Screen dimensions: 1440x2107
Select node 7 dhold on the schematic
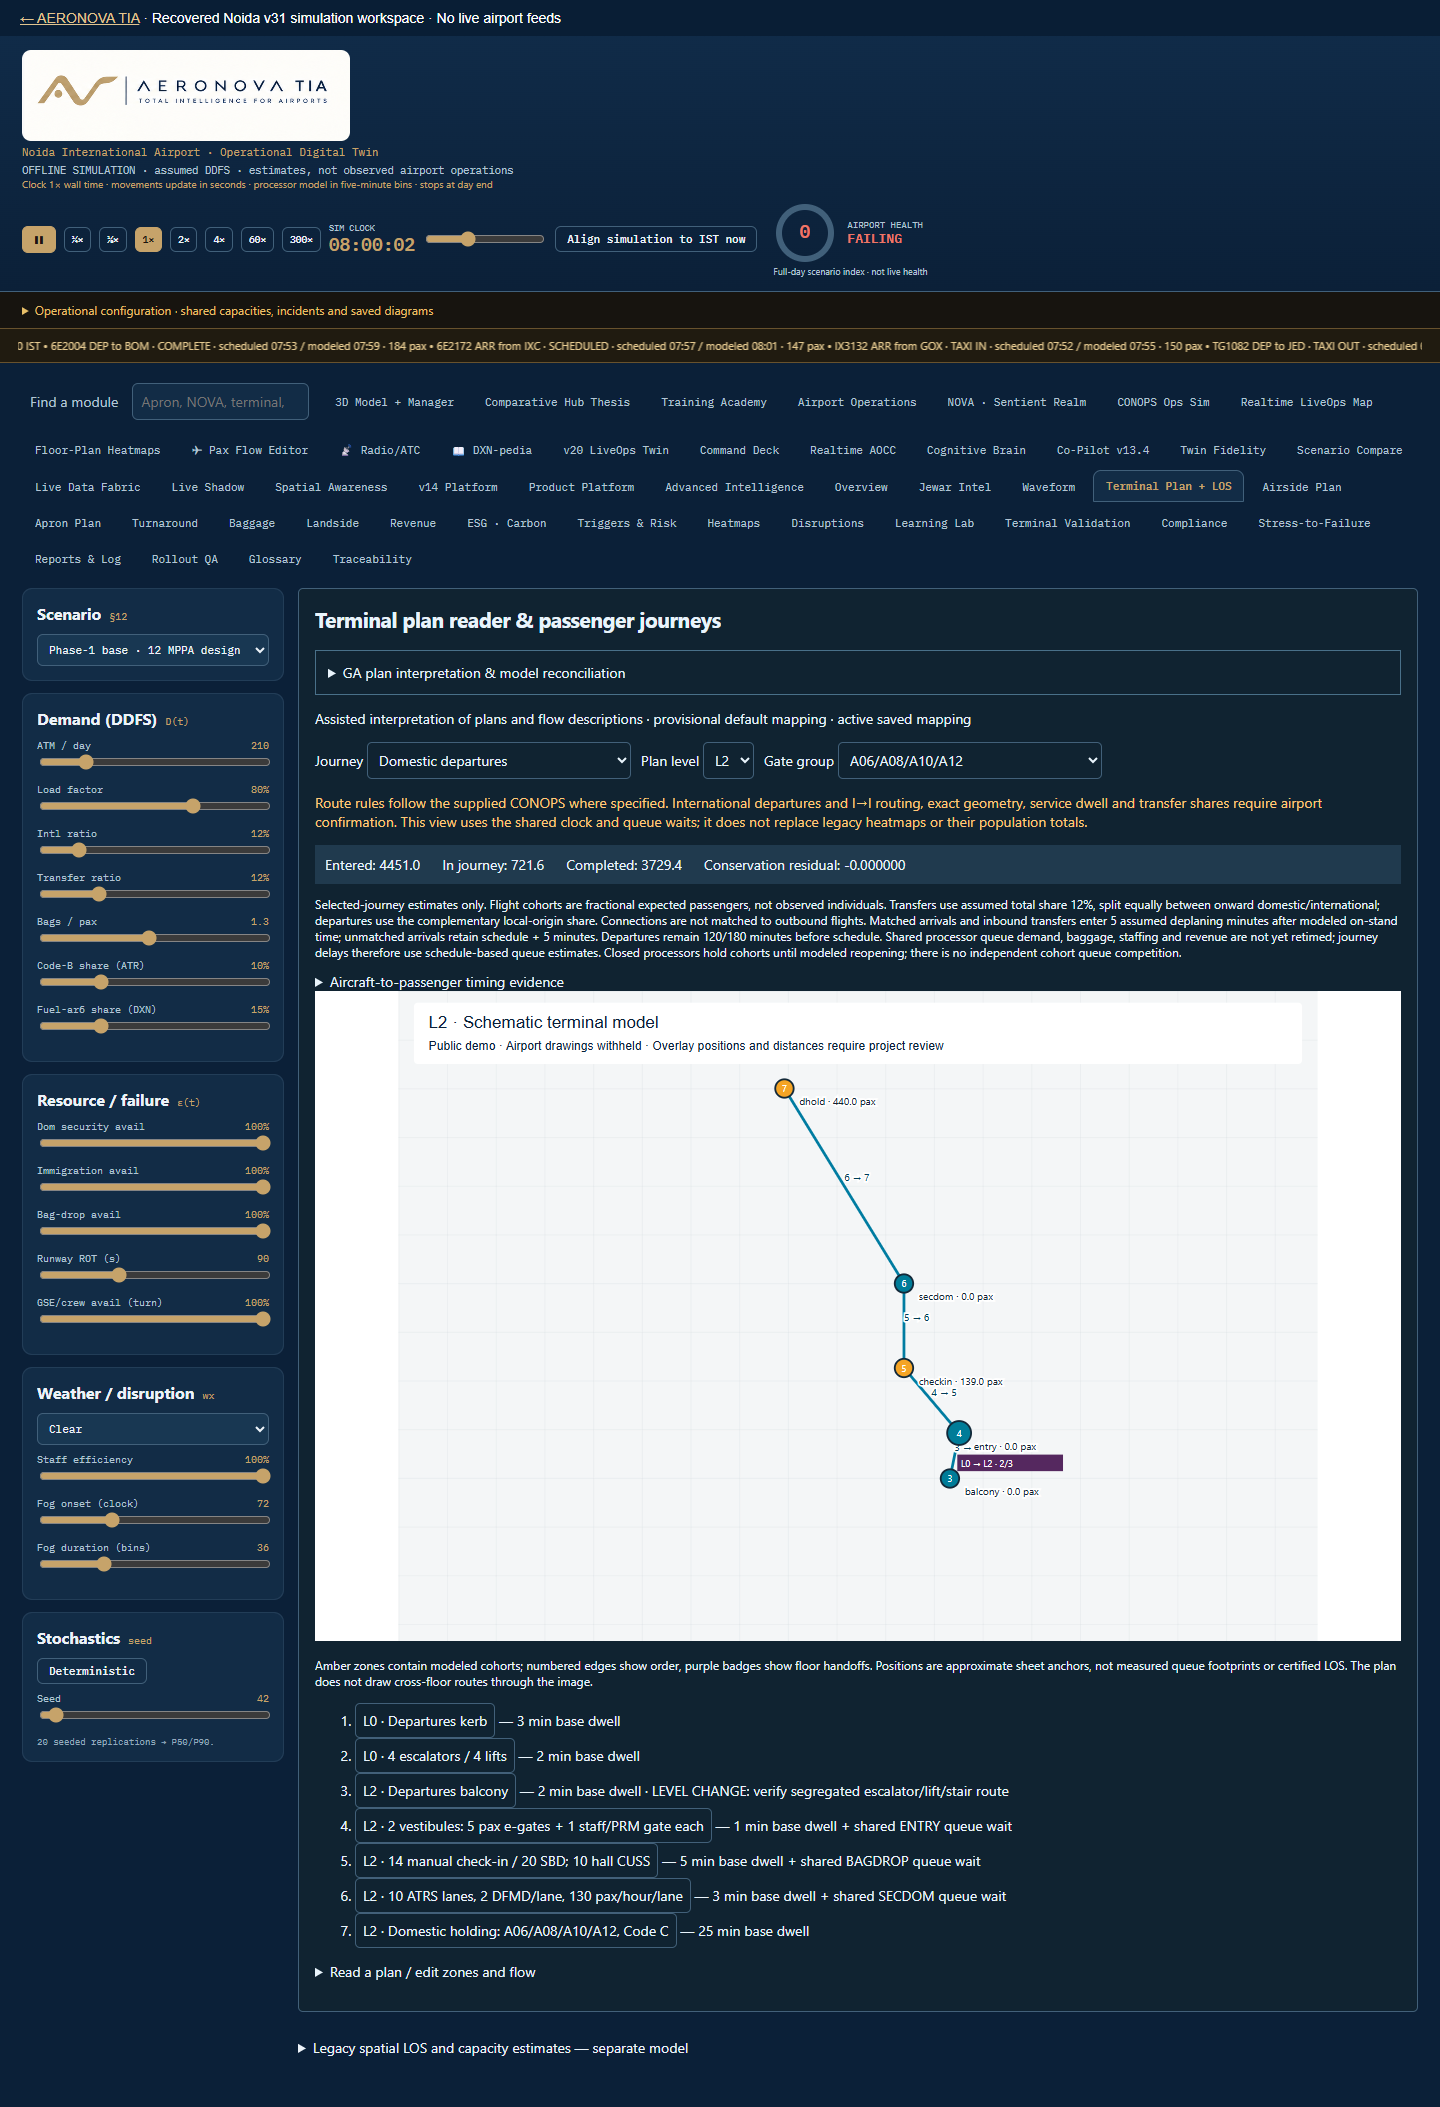pos(784,1088)
